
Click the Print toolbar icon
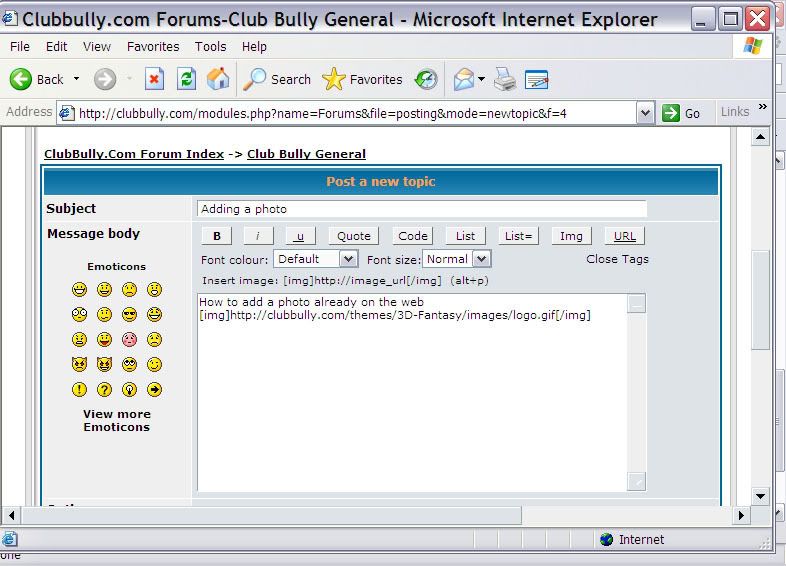click(505, 79)
